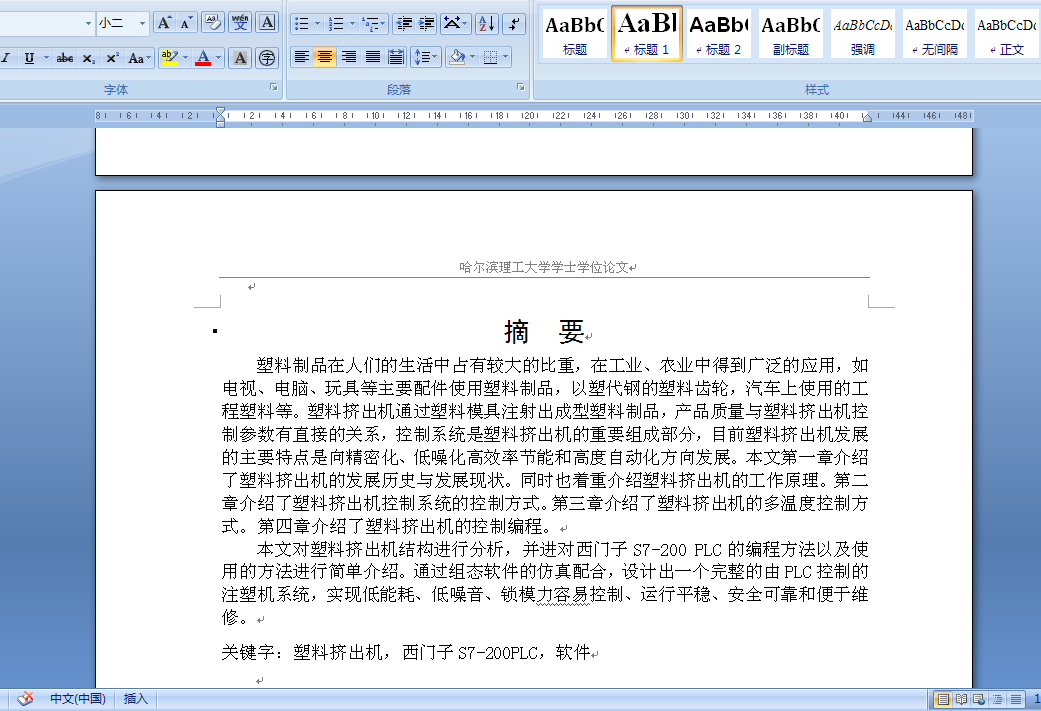Select the Enclose Characters icon
Image resolution: width=1041 pixels, height=711 pixels.
coord(267,56)
